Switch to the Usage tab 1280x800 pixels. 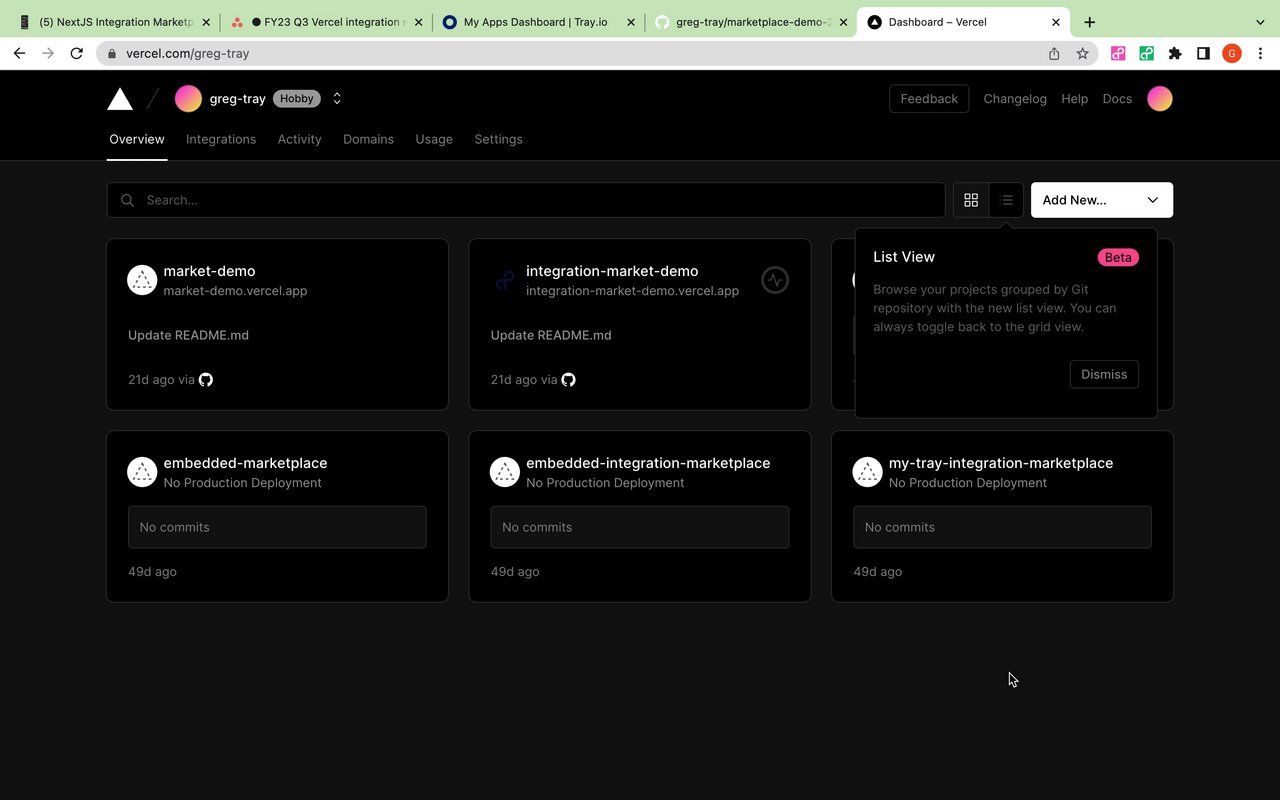[x=434, y=139]
